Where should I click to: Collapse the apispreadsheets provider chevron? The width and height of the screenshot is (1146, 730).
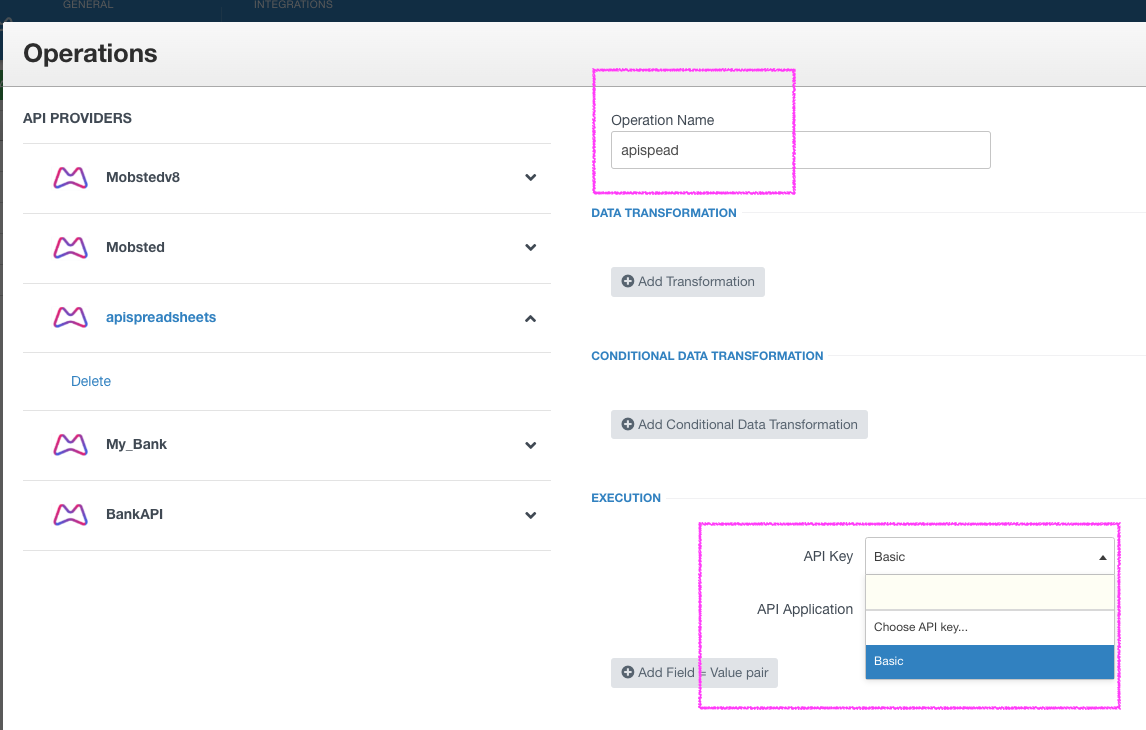[x=531, y=319]
